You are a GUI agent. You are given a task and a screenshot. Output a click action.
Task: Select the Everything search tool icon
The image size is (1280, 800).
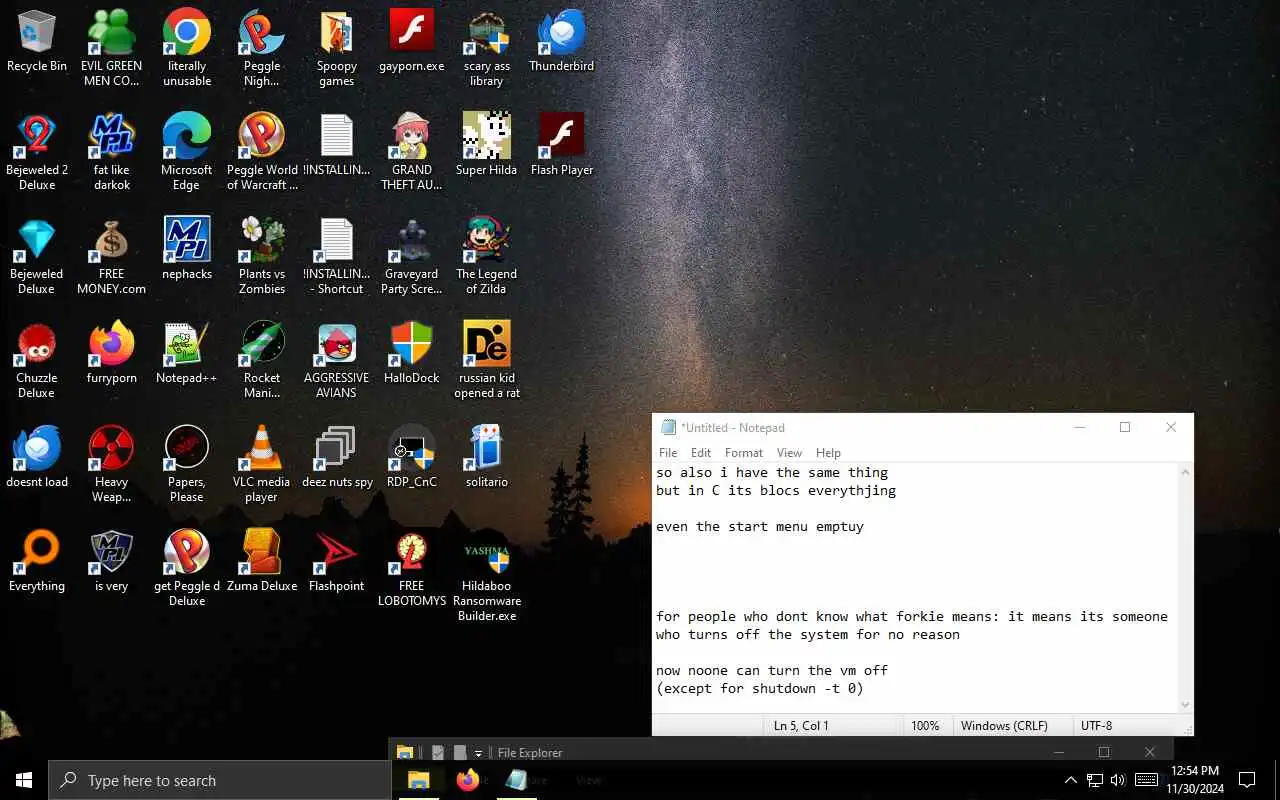click(37, 561)
